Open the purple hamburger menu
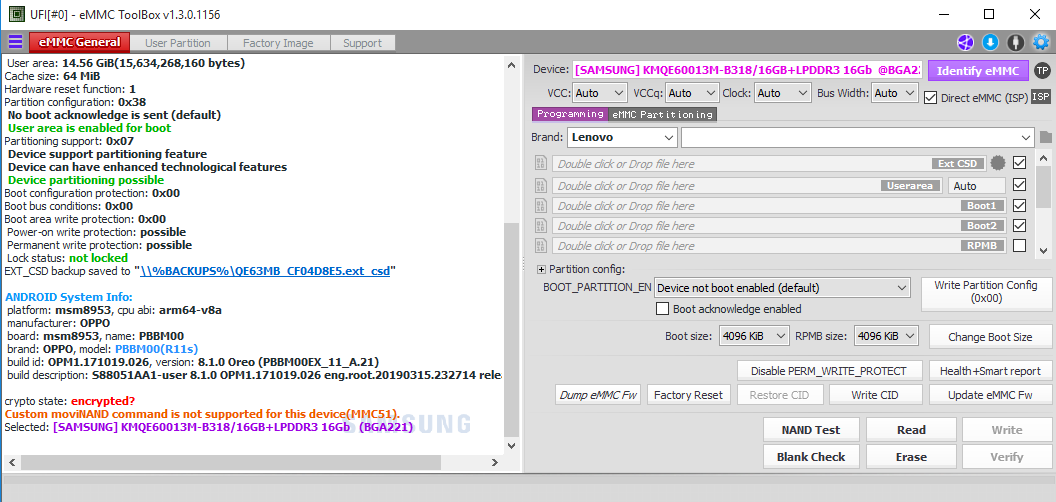 [x=15, y=42]
